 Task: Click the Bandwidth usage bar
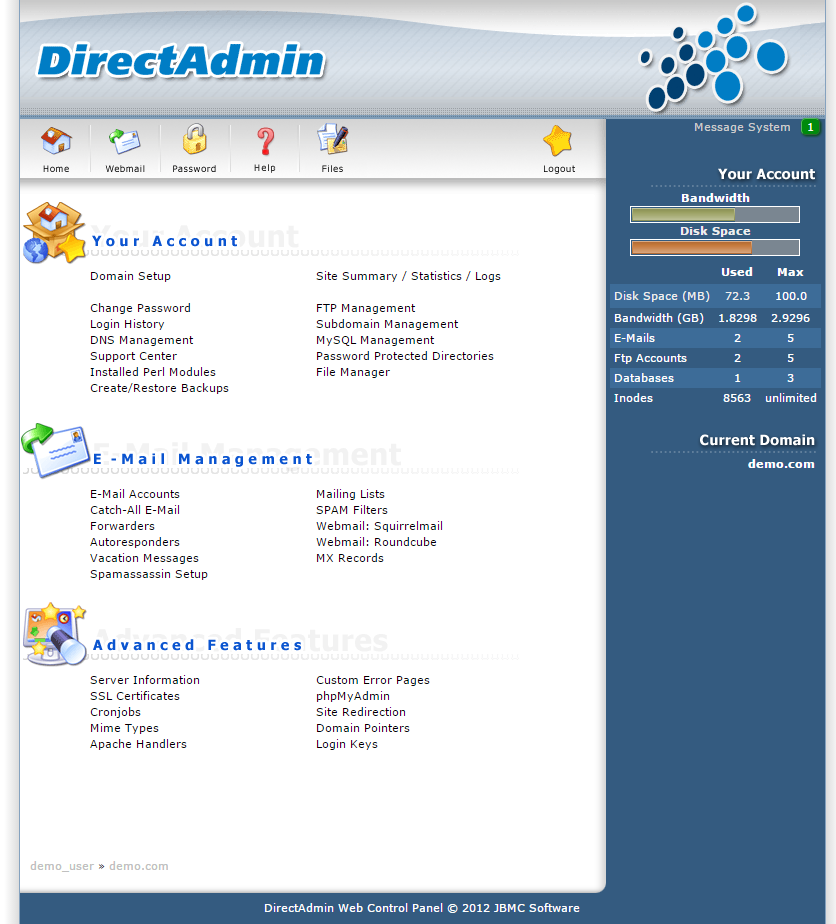[x=715, y=214]
